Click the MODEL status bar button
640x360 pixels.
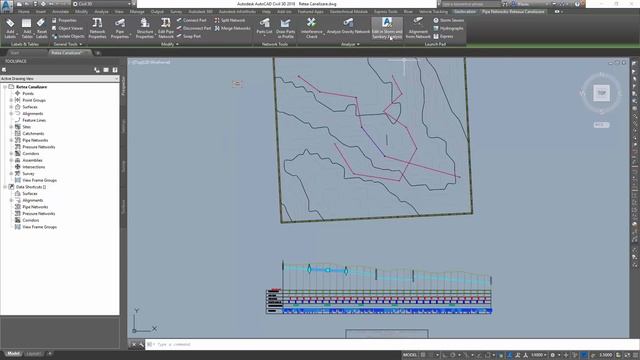[409, 355]
